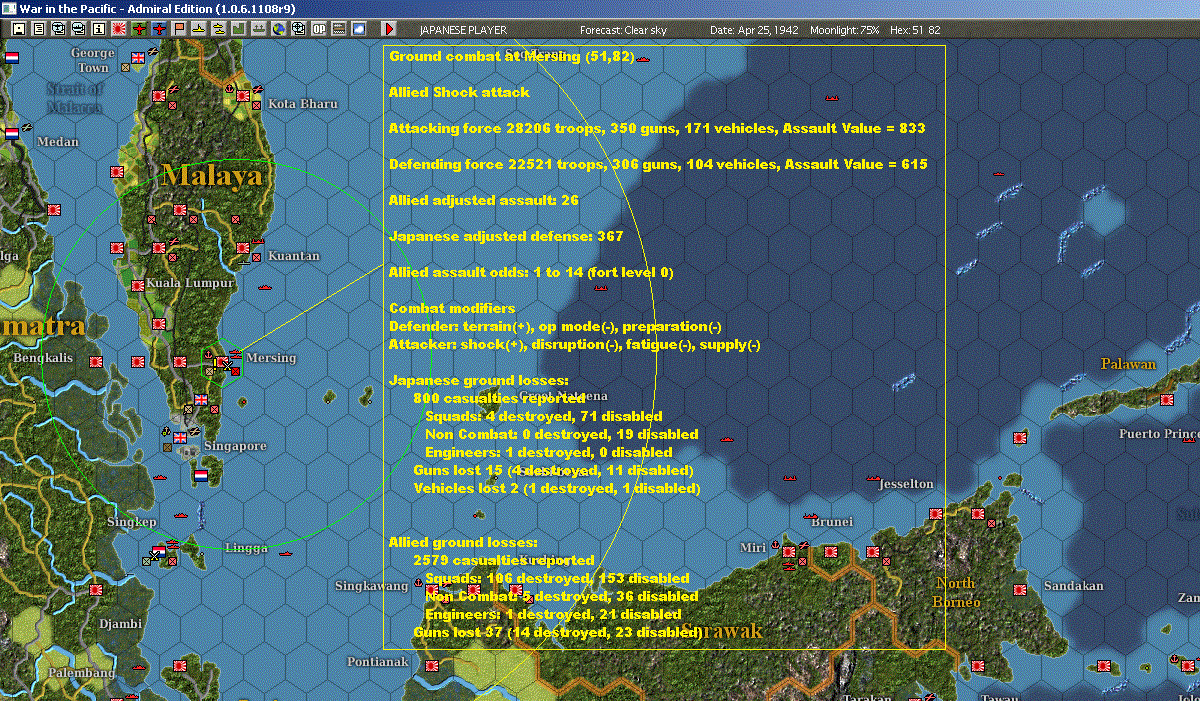Click the 'Attacking force 28206 troops' line
Screen dimensions: 1200x701
point(657,128)
